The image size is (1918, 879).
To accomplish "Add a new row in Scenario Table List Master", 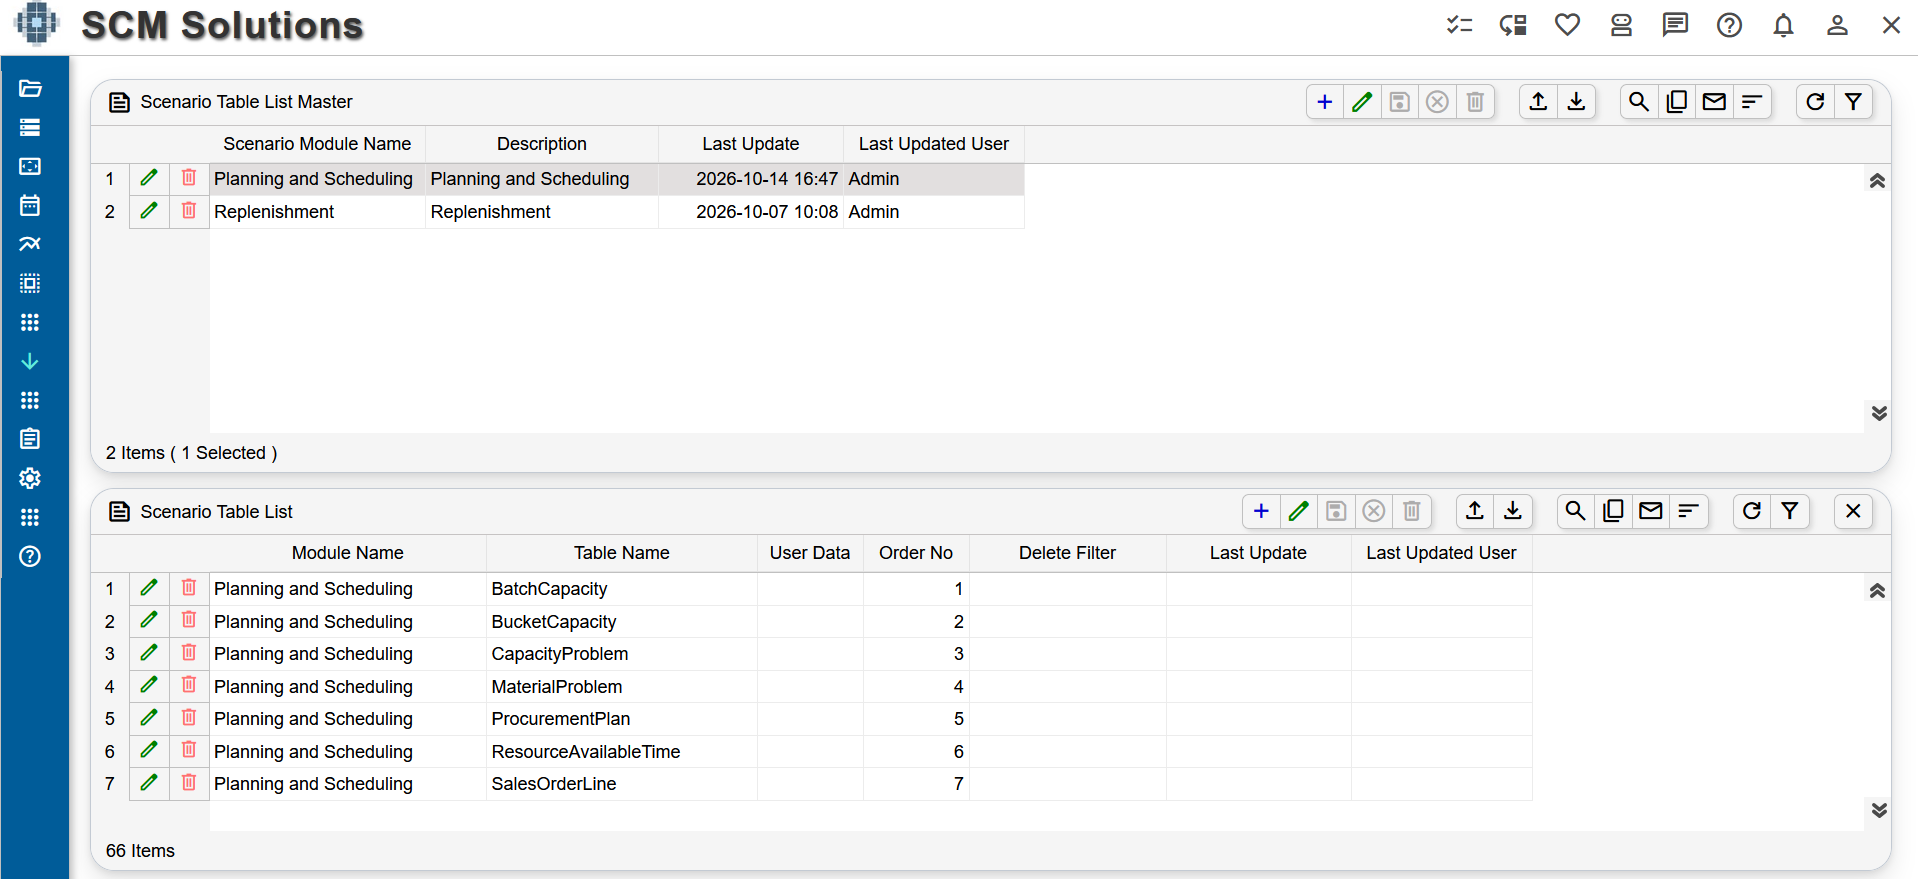I will pyautogui.click(x=1325, y=102).
